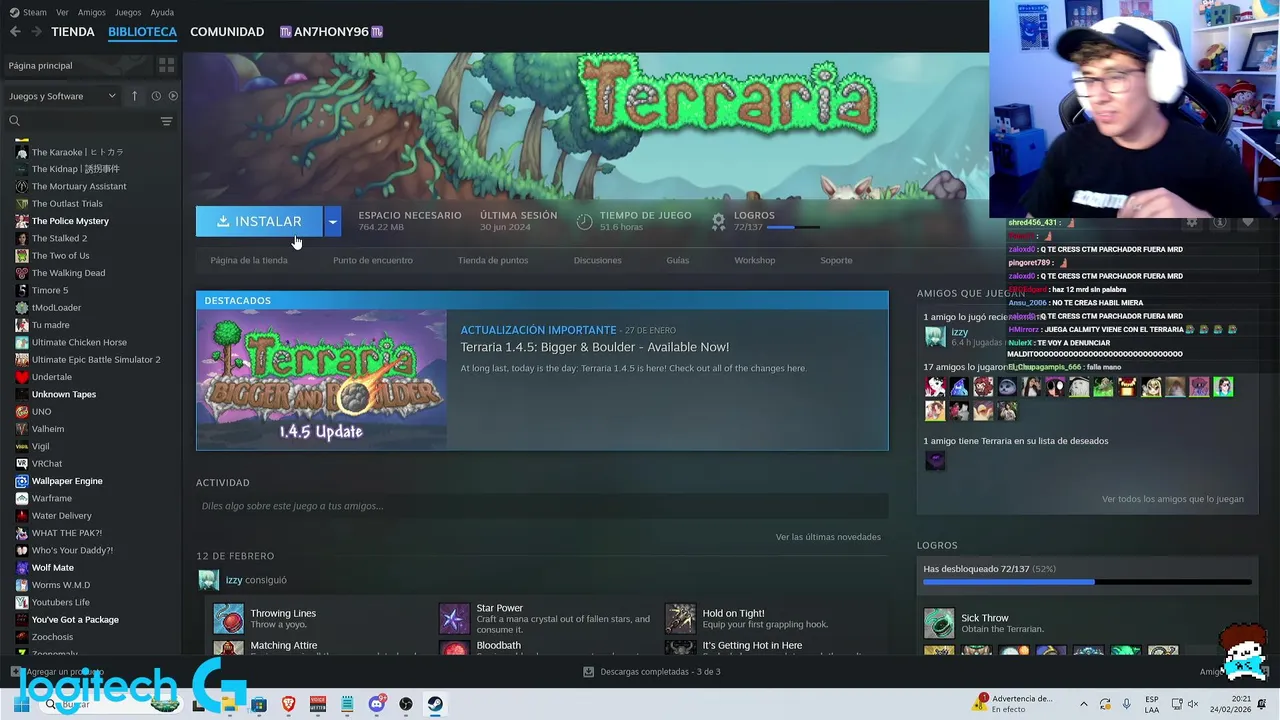
Task: Open the game settings gear icon
Action: coord(1191,222)
